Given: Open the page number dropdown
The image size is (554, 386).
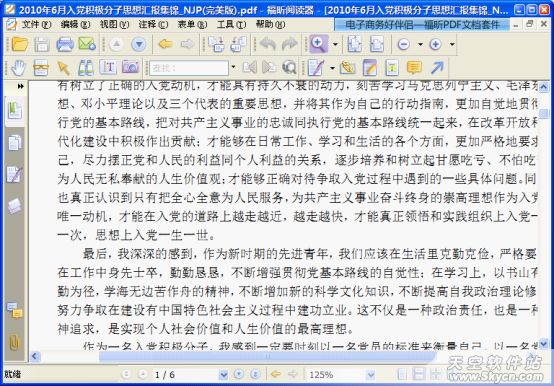Looking at the screenshot, I should [223, 374].
